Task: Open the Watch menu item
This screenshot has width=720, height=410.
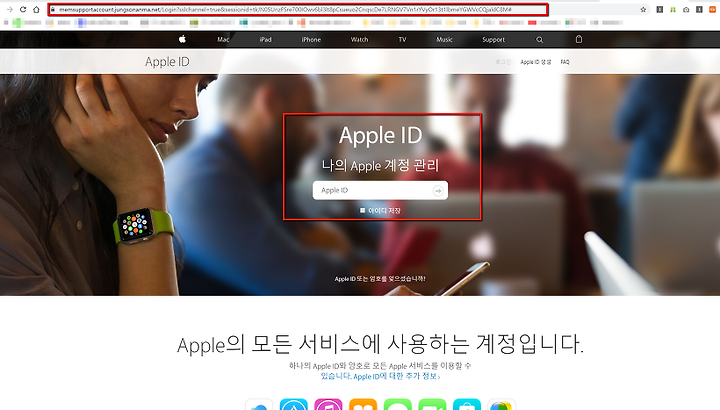Action: click(x=359, y=39)
